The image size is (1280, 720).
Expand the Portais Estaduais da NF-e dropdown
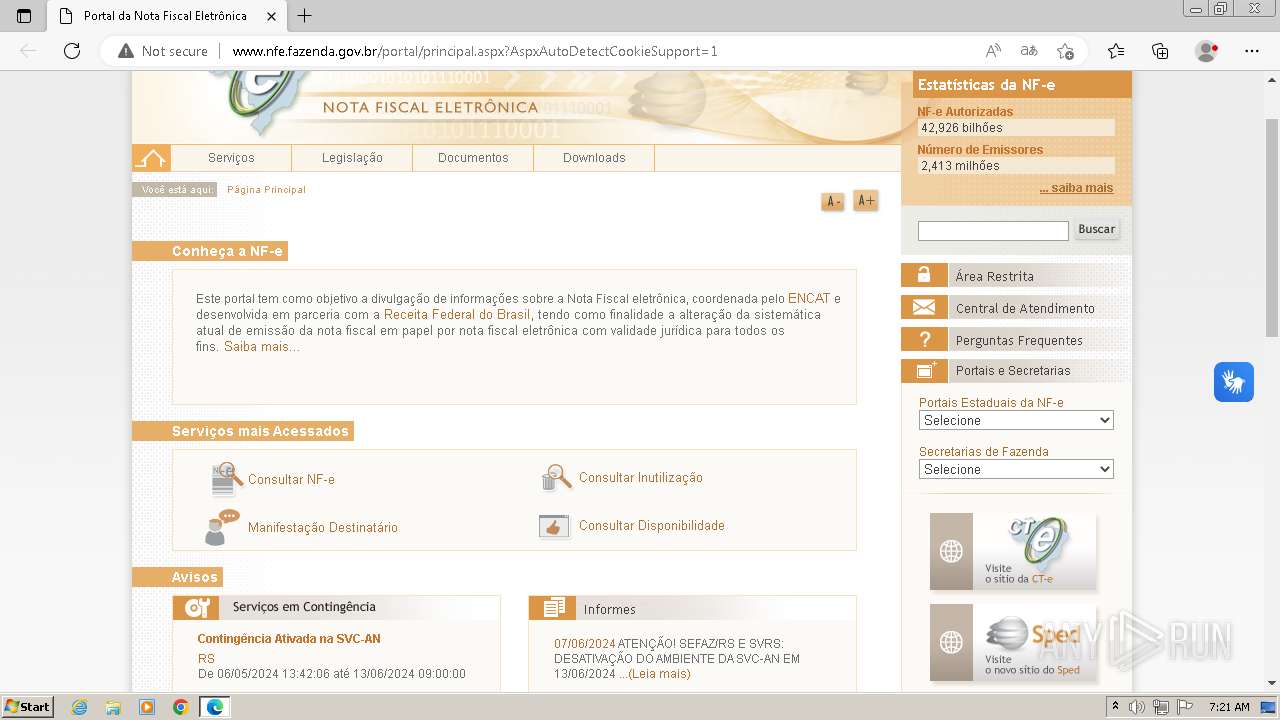[1016, 421]
